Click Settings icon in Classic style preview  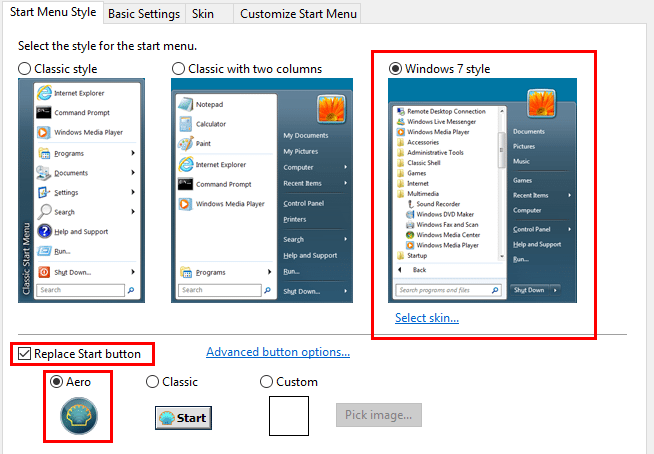click(x=44, y=192)
